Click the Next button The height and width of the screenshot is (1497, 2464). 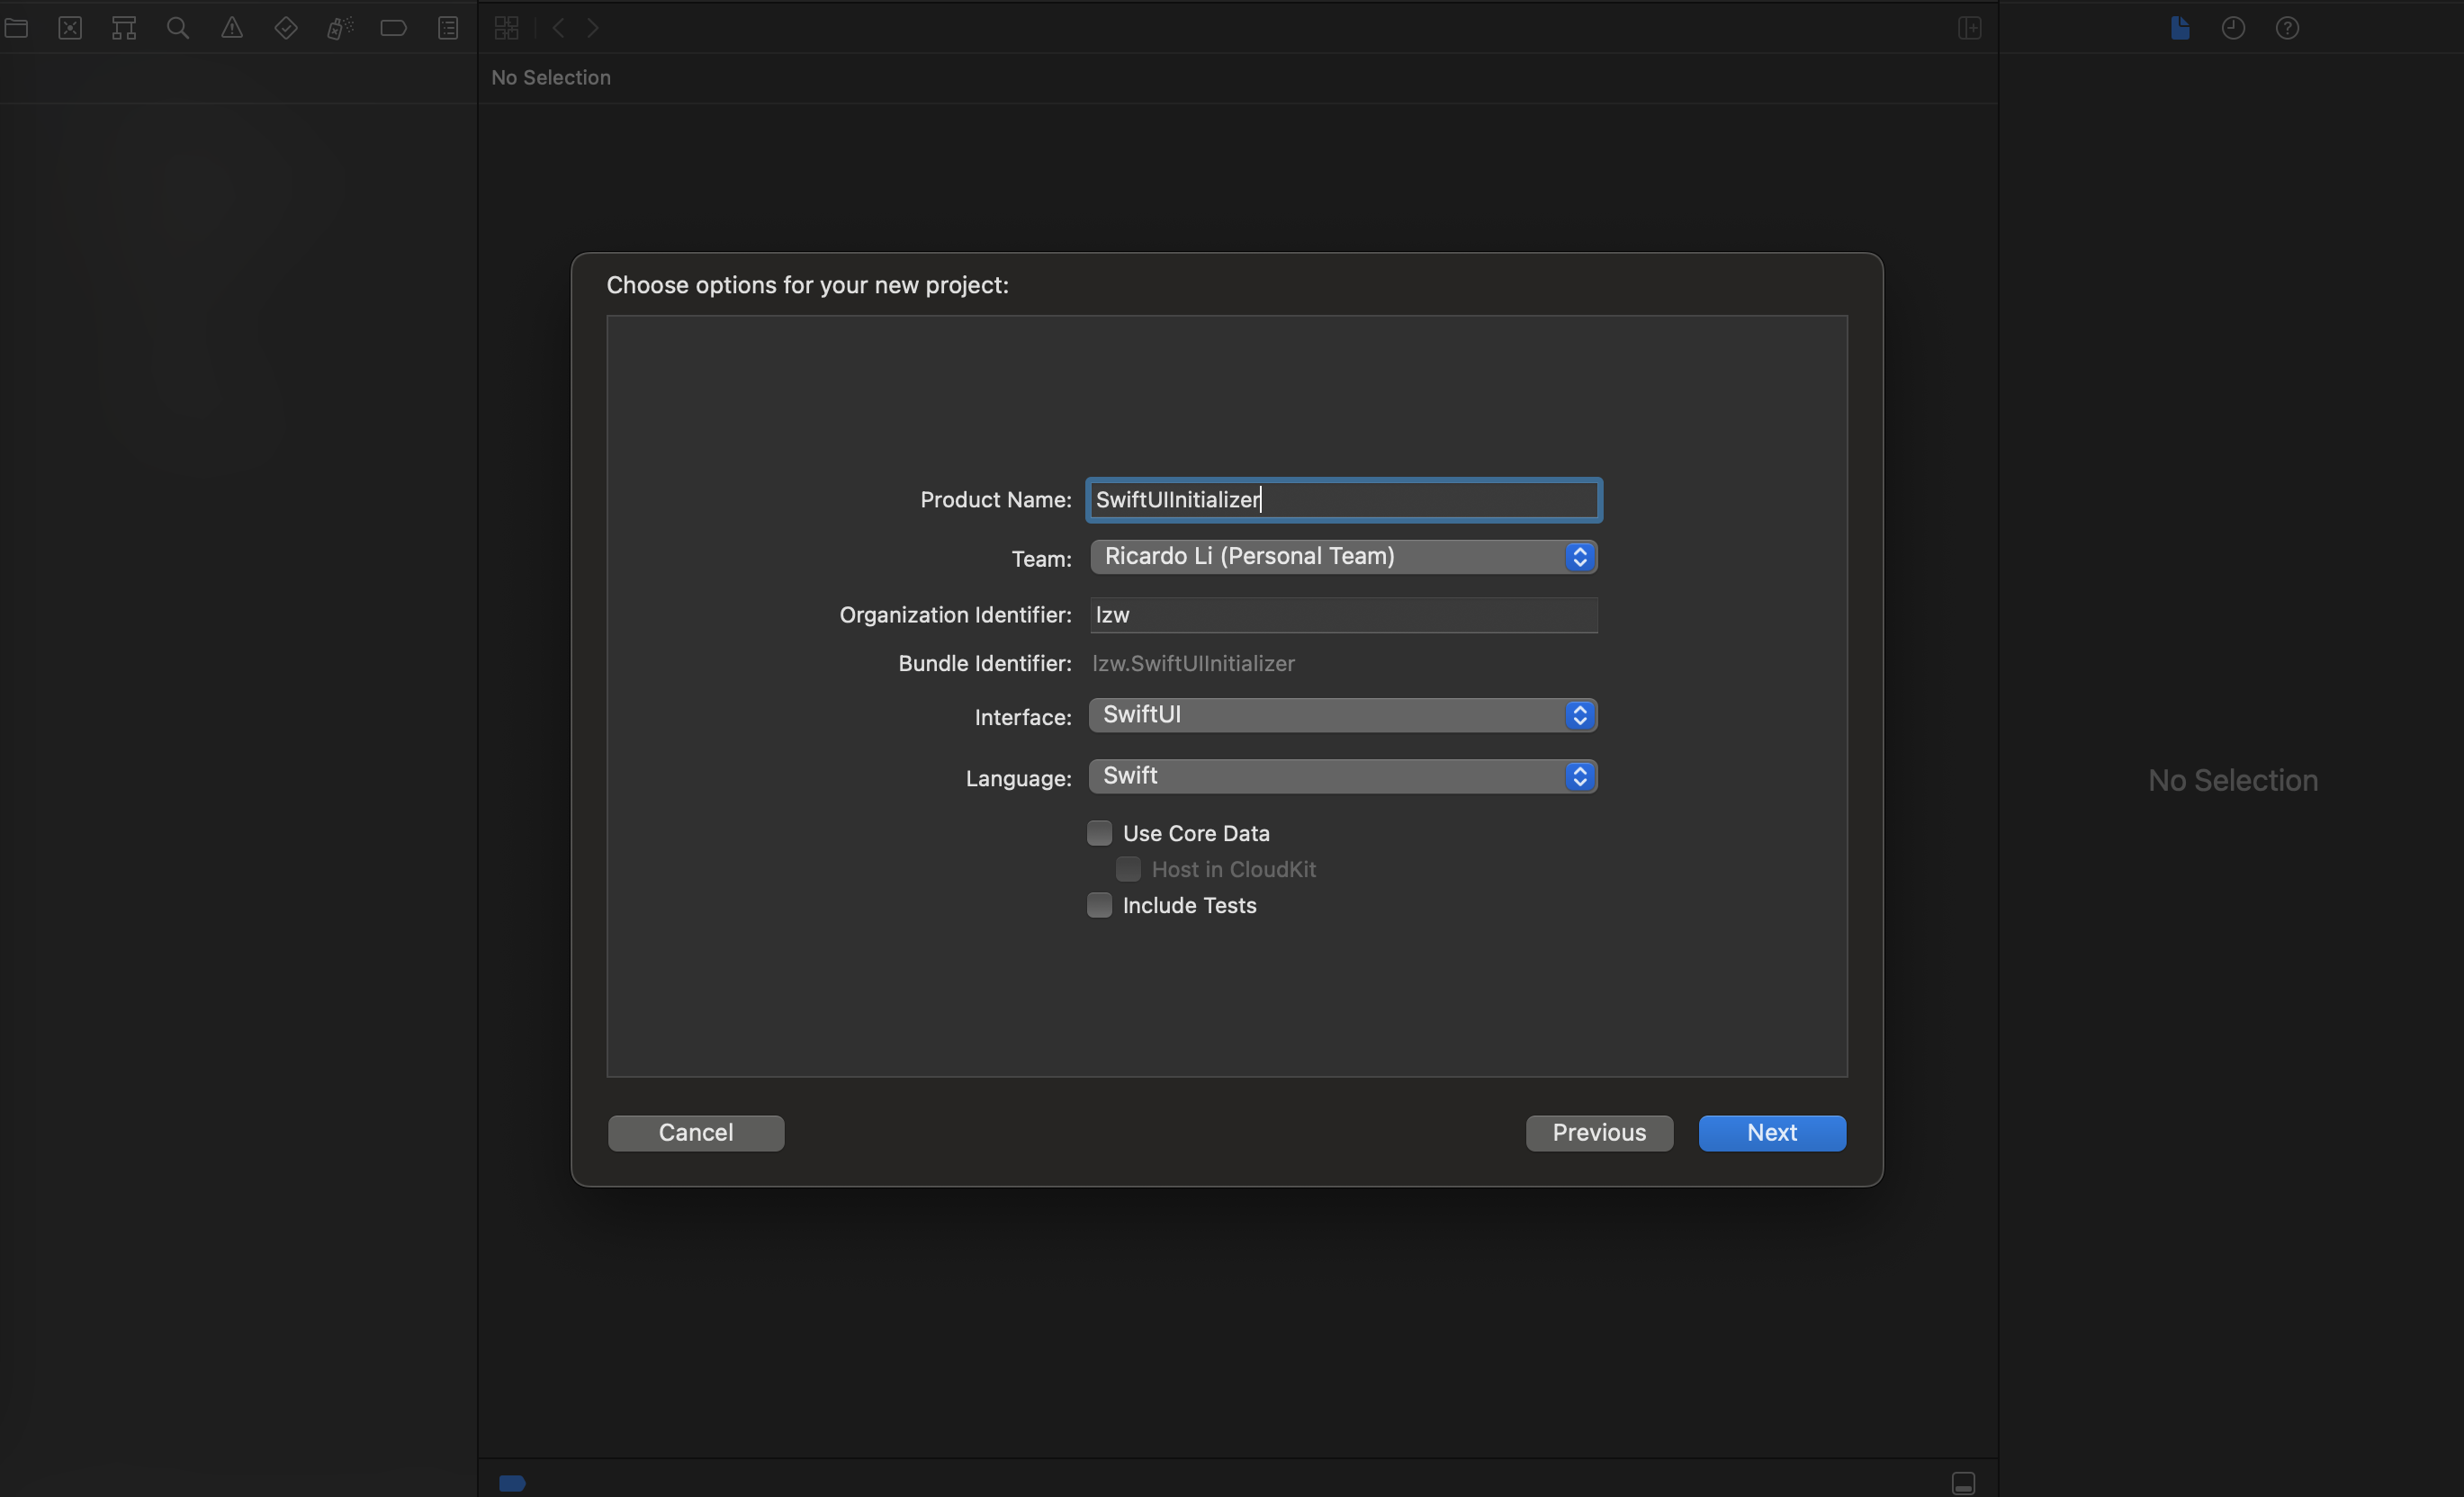pos(1771,1133)
